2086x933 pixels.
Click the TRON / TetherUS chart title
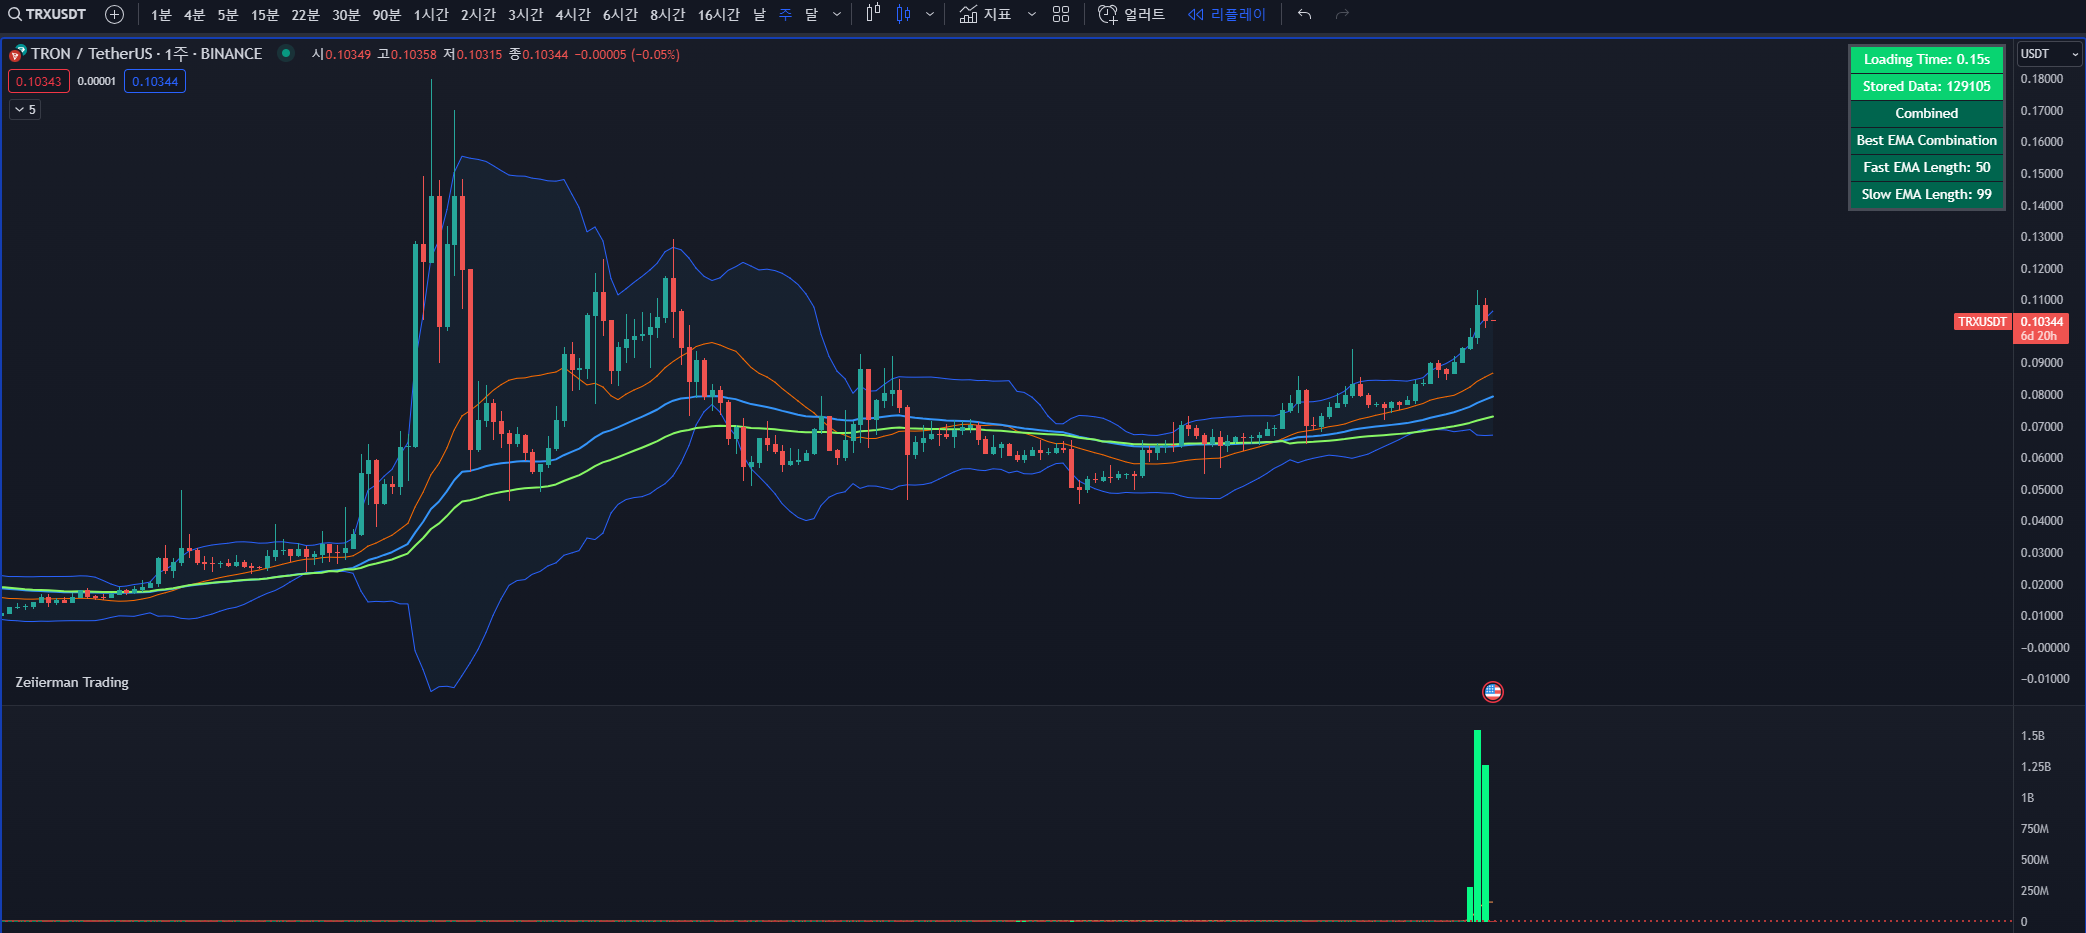pos(146,54)
